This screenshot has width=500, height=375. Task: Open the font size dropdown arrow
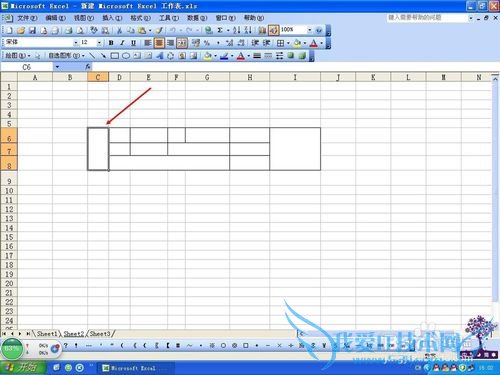[x=99, y=43]
